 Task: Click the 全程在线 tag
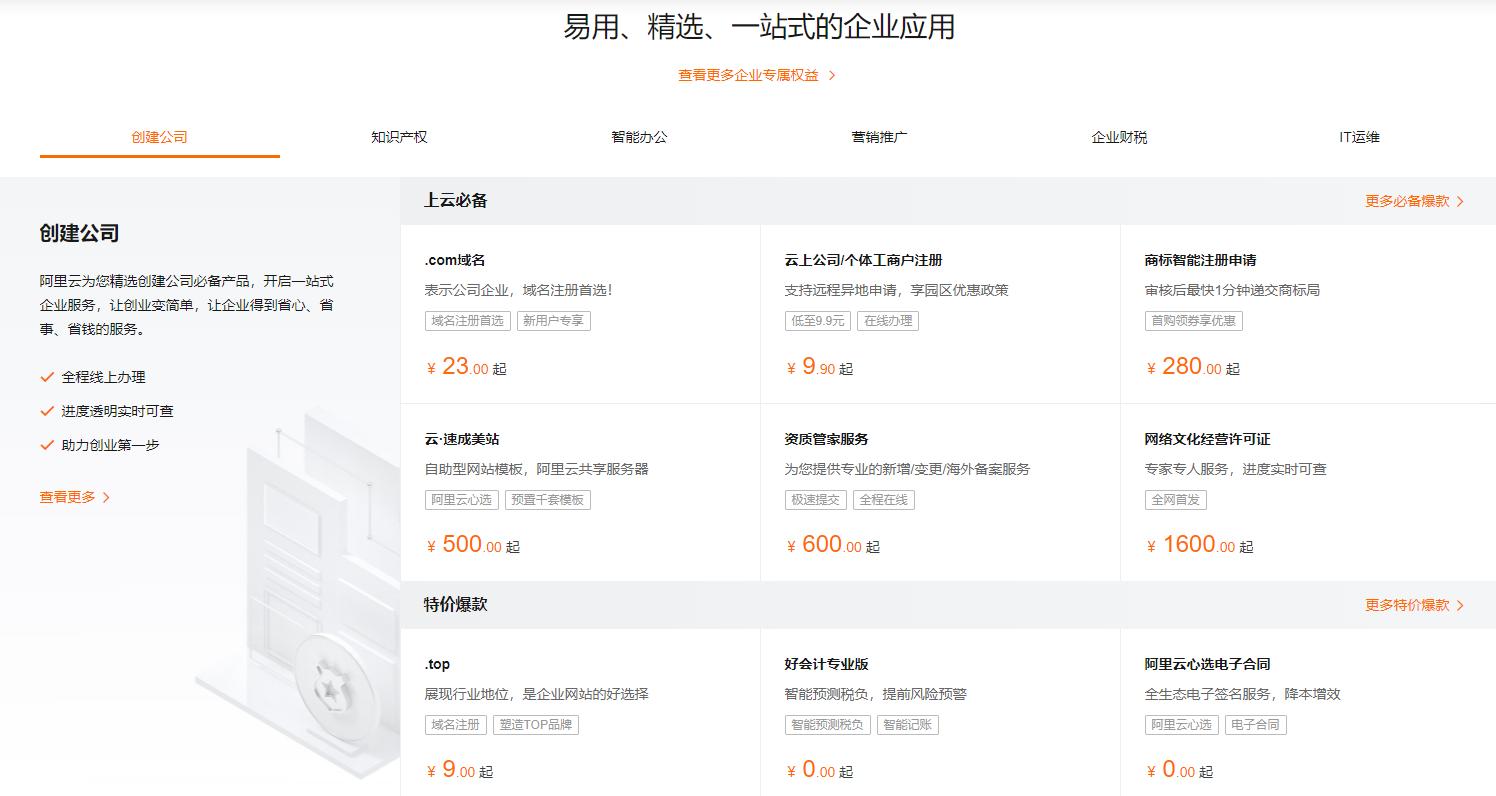click(884, 500)
